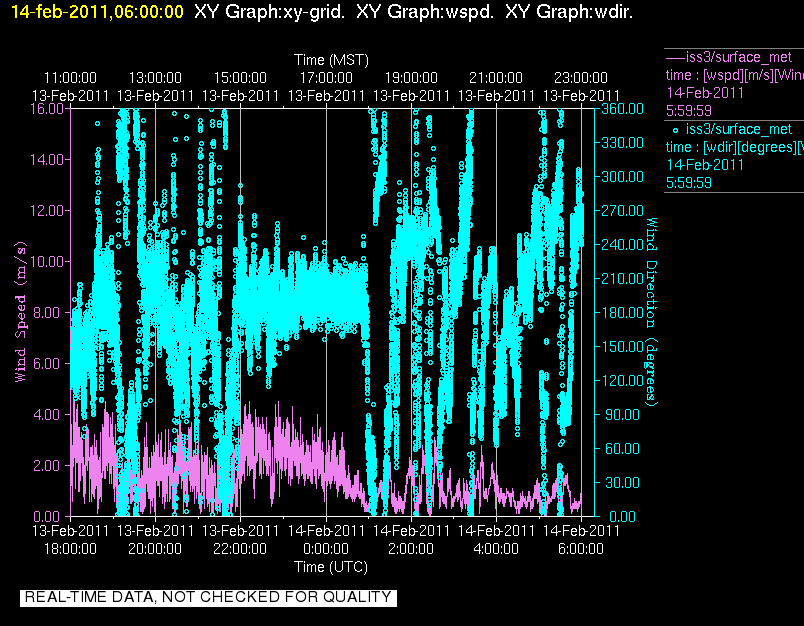Click the 330.00 wind direction tick label
804x626 pixels.
click(622, 143)
